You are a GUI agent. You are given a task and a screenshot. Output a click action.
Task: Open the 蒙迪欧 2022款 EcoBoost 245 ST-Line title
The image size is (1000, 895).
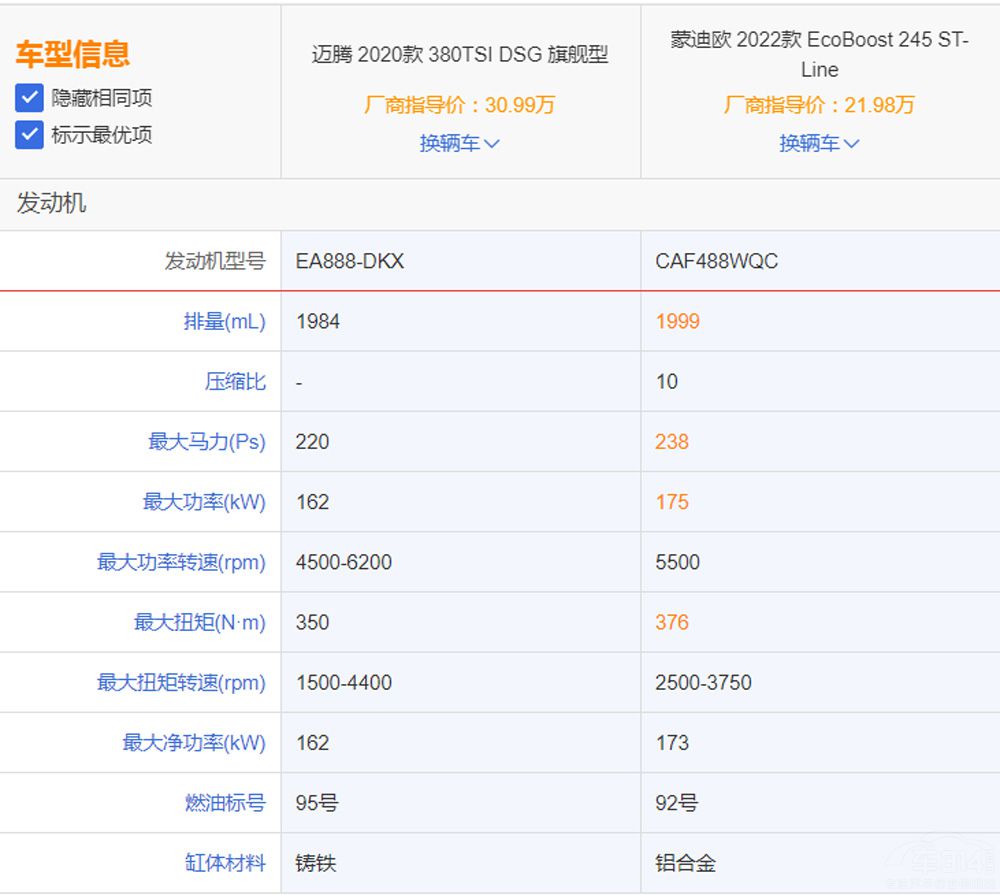819,55
